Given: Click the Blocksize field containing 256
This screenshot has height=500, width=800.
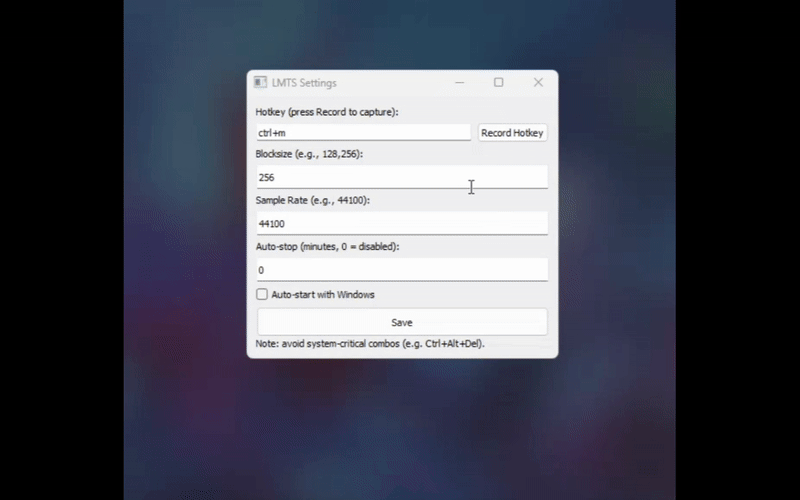Looking at the screenshot, I should (402, 177).
